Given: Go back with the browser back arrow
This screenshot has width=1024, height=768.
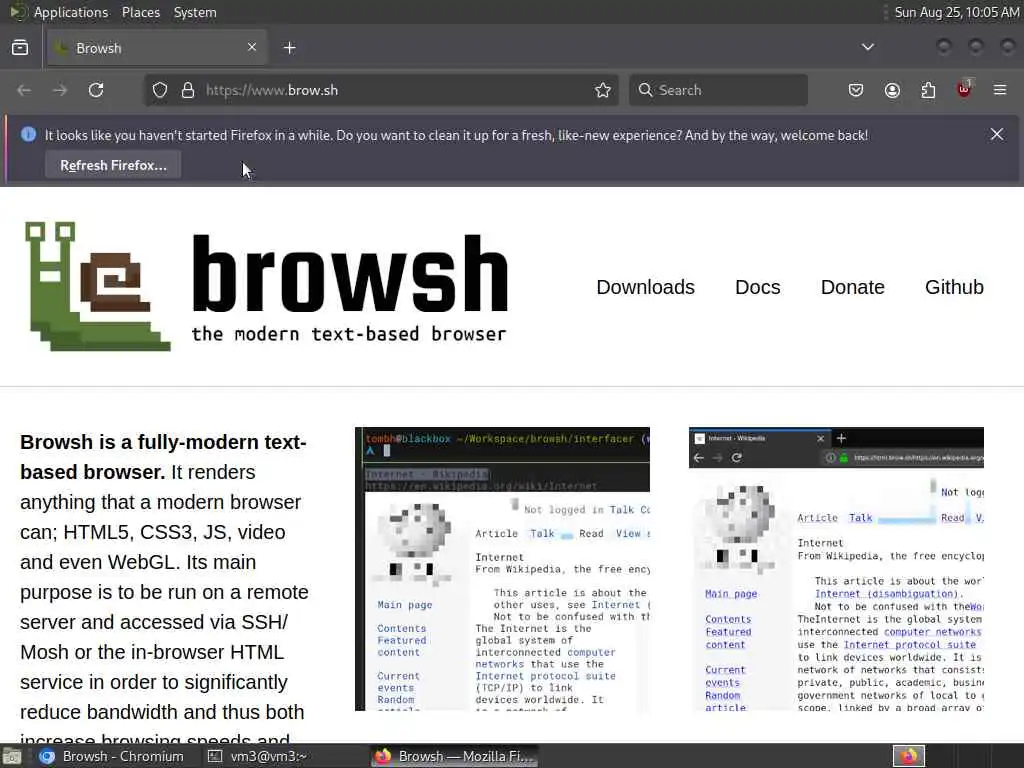Looking at the screenshot, I should tap(24, 90).
